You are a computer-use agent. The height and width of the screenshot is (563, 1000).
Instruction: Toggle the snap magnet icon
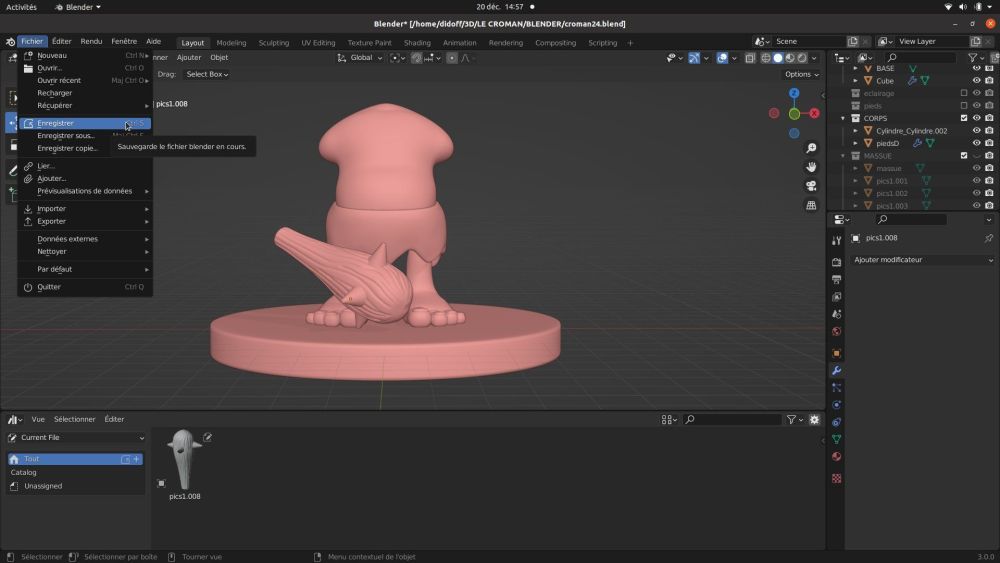click(x=416, y=58)
